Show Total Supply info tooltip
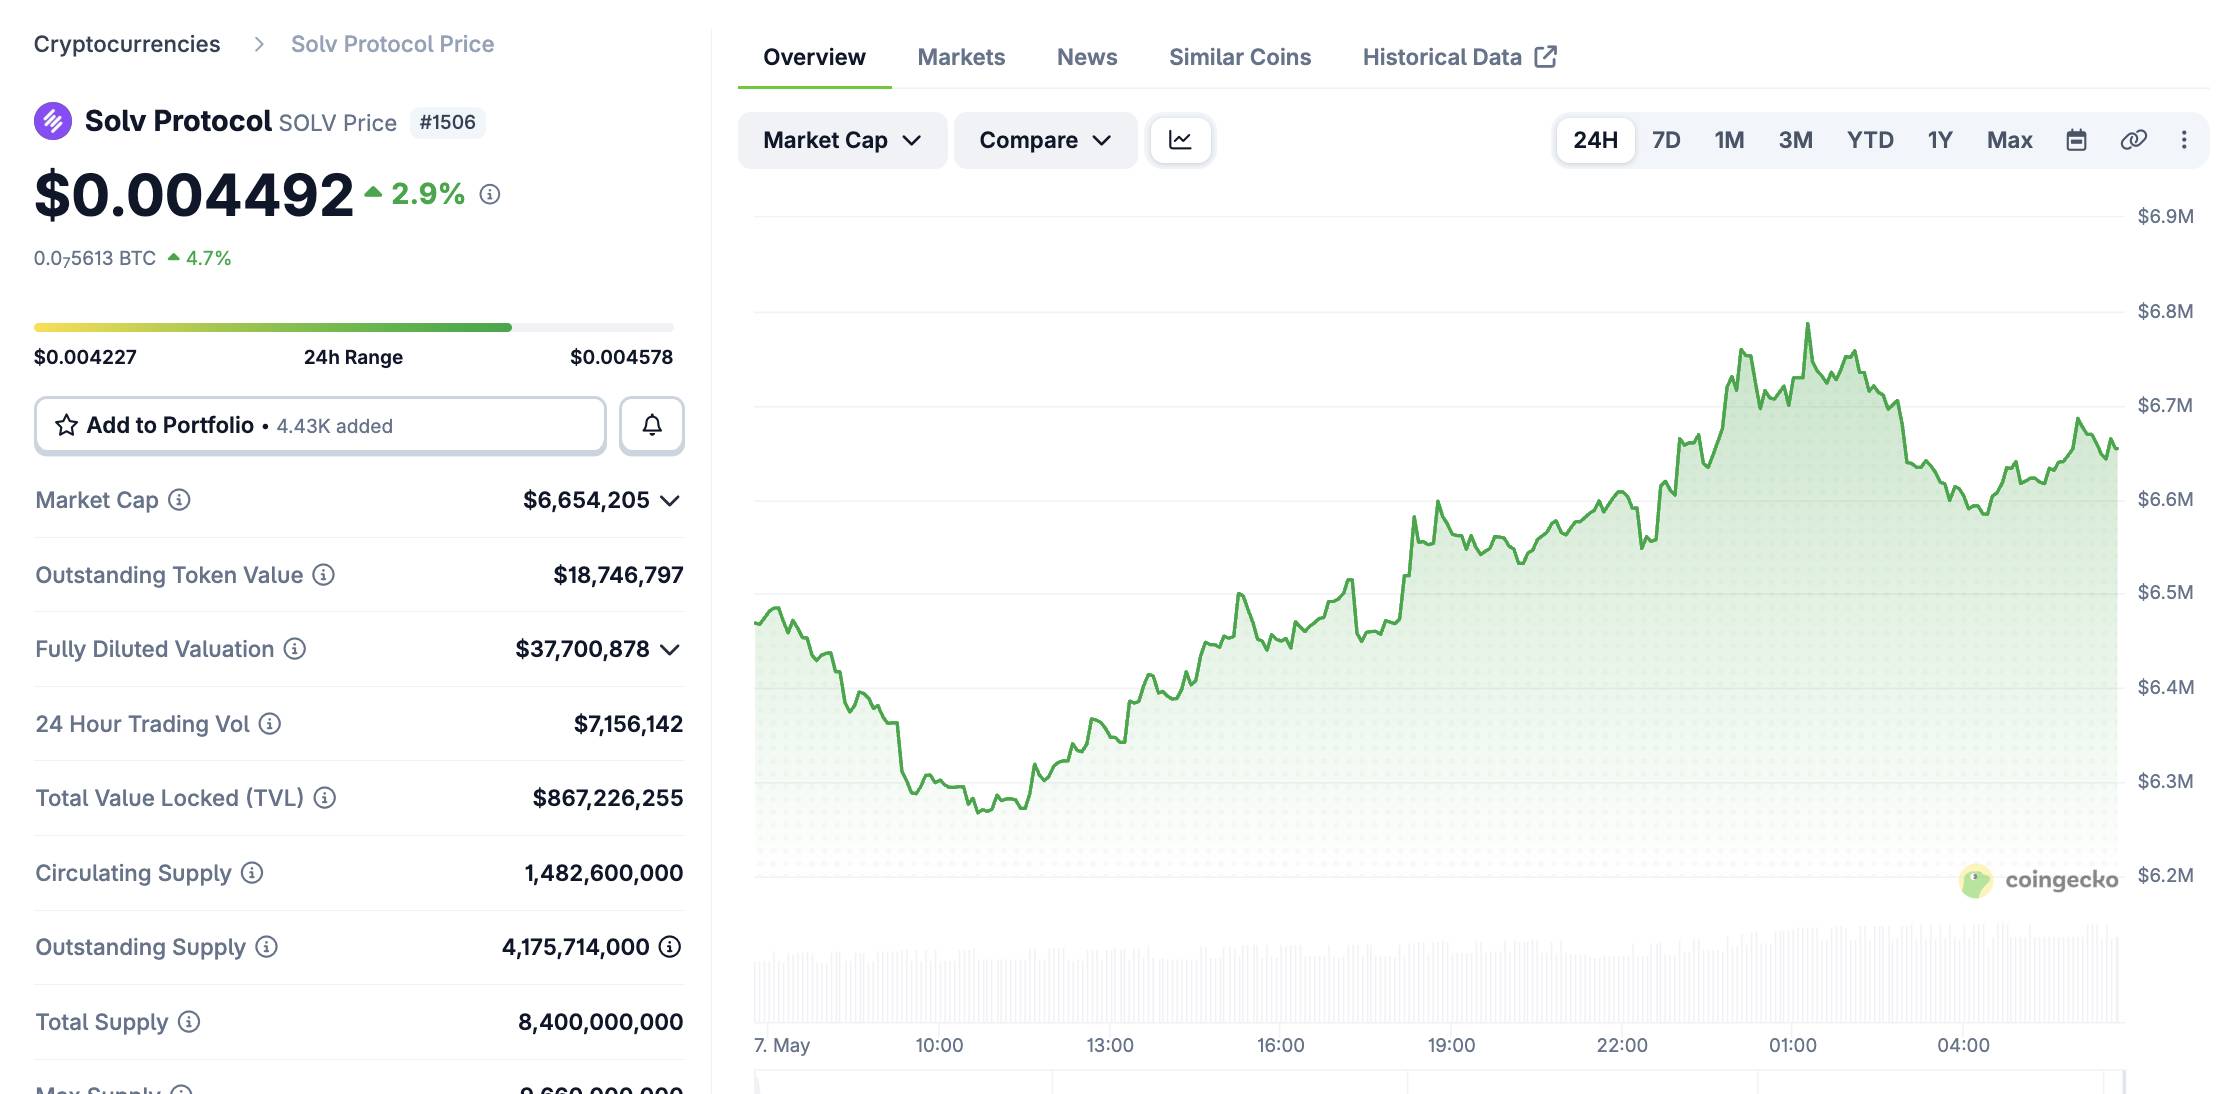 (189, 1021)
